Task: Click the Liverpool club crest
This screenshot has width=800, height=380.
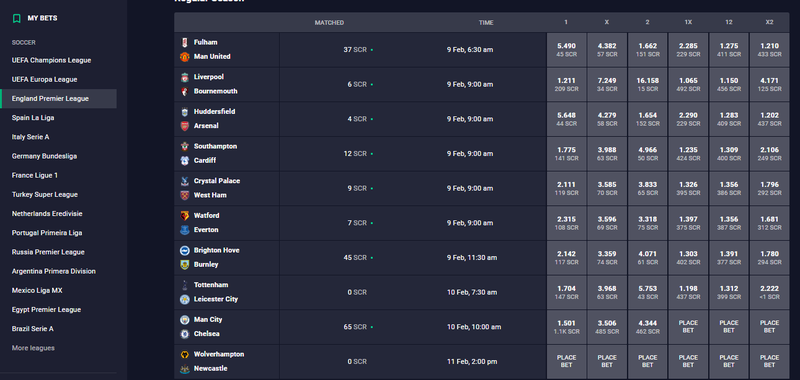Action: coord(185,77)
